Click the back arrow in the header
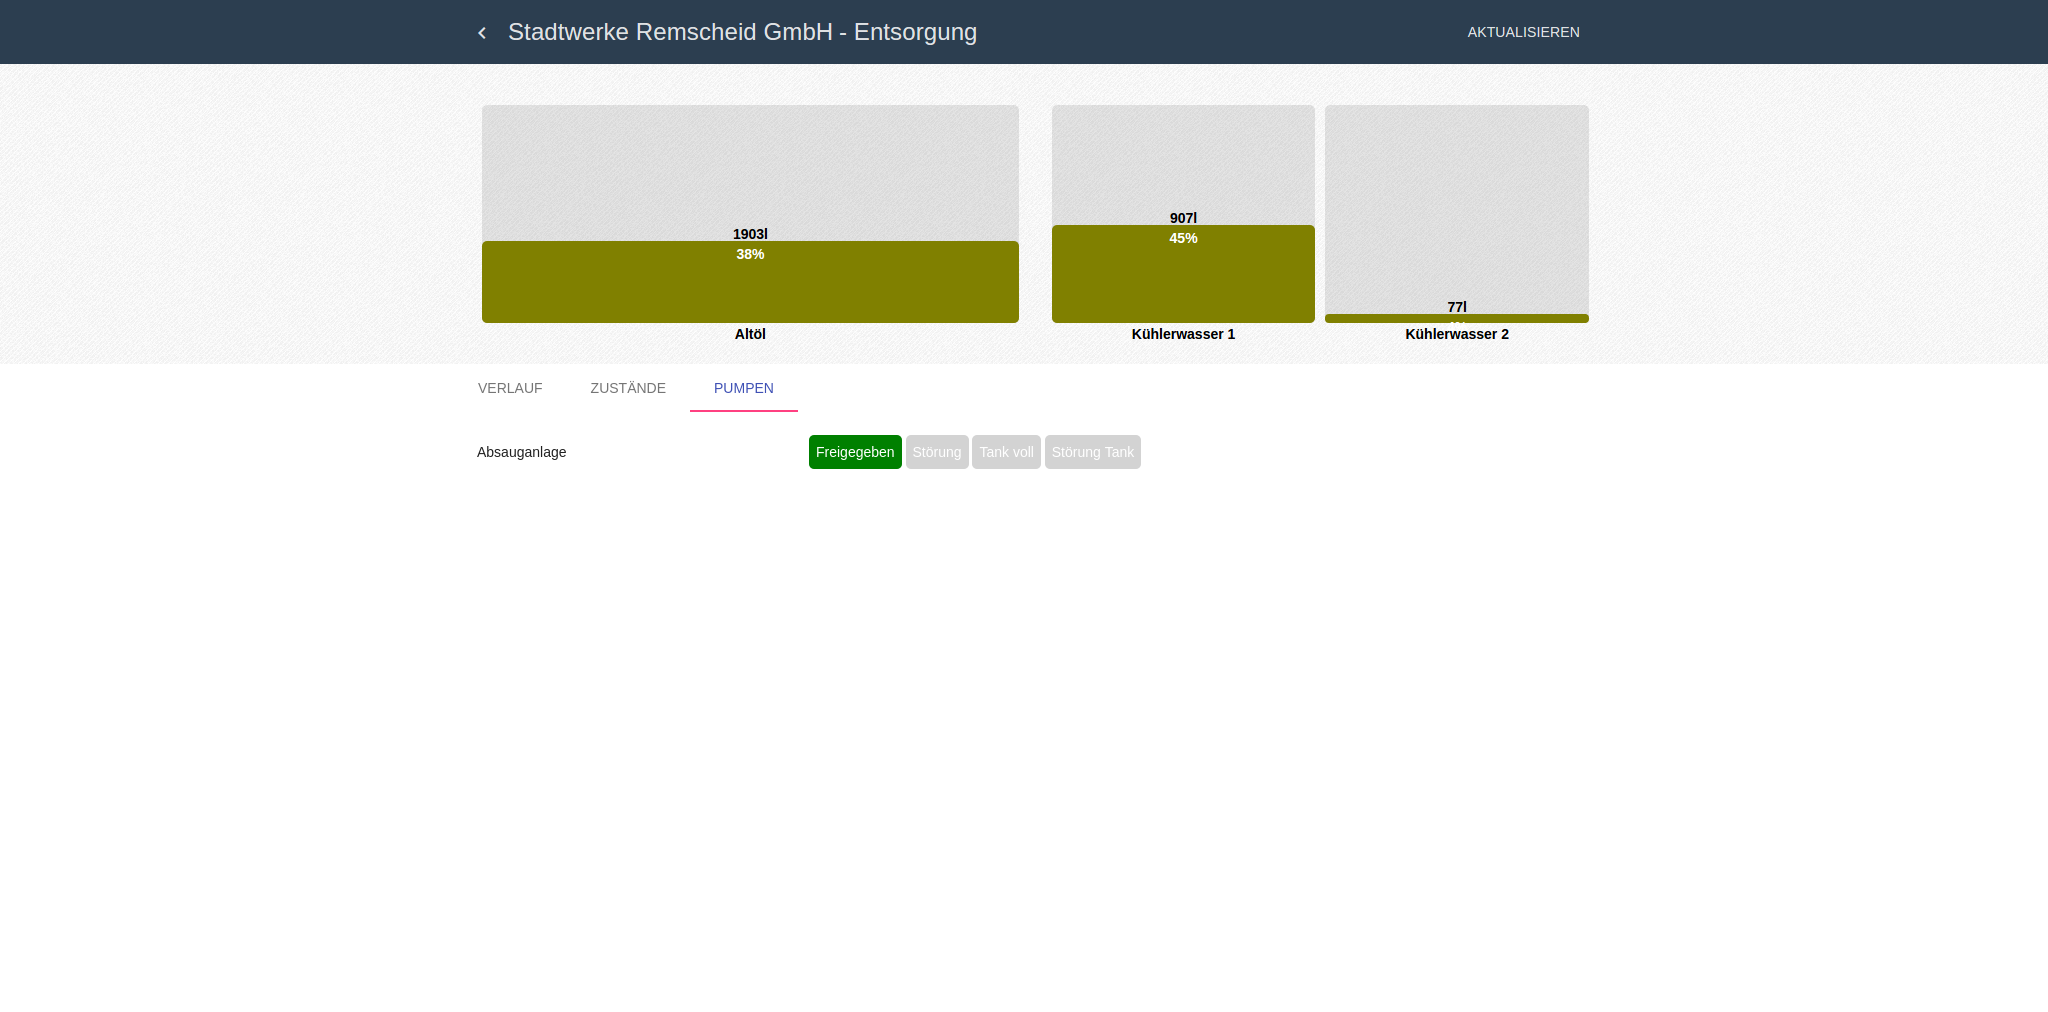Viewport: 2048px width, 1012px height. click(x=482, y=33)
